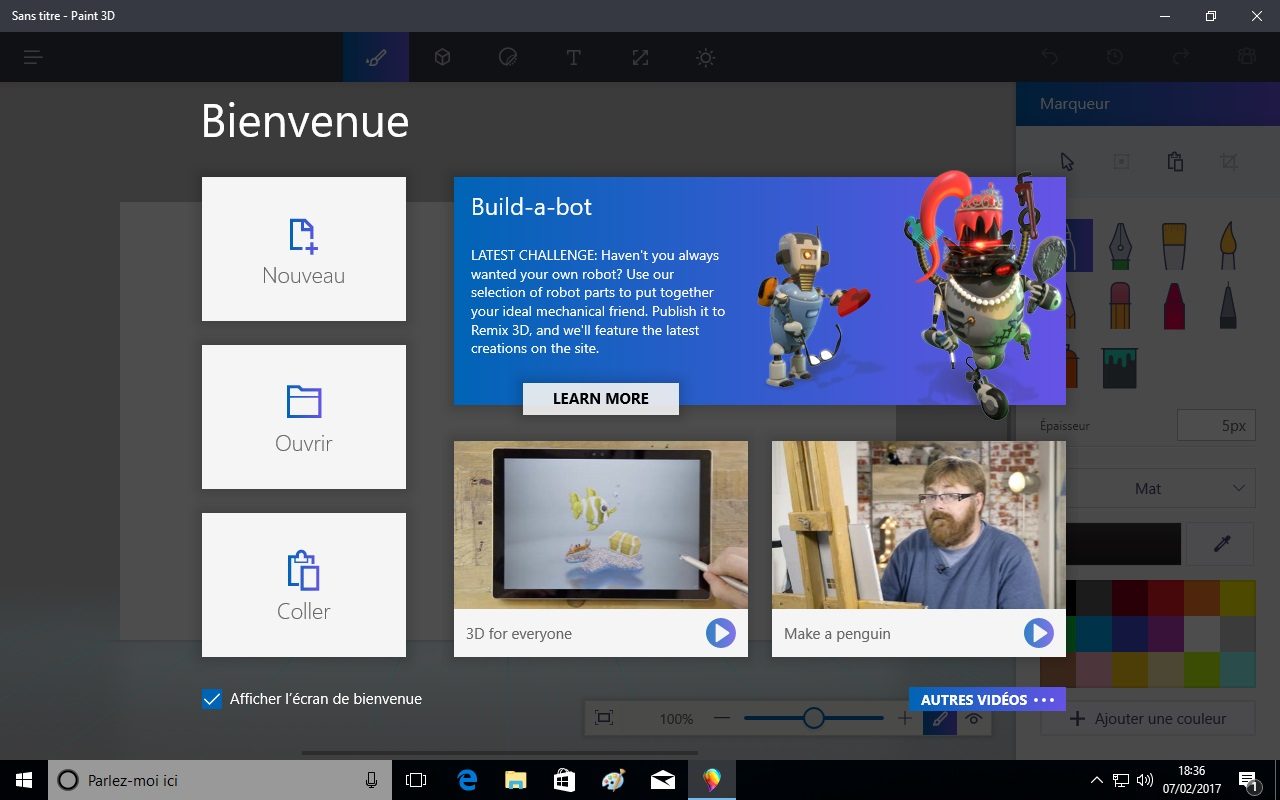Click the zoom slider handle
Image resolution: width=1280 pixels, height=800 pixels.
tap(814, 718)
